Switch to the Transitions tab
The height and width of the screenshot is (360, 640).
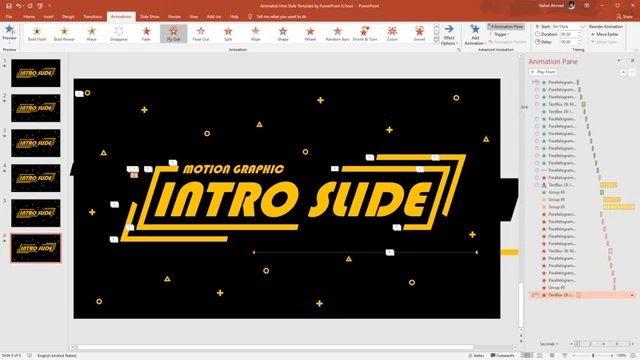pyautogui.click(x=93, y=17)
